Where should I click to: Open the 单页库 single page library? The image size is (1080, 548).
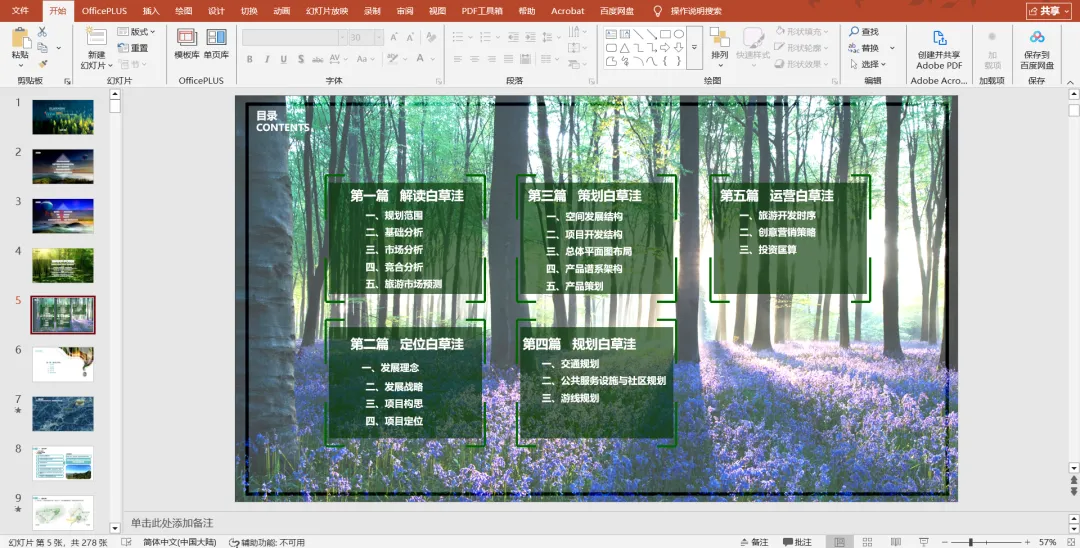pos(216,44)
